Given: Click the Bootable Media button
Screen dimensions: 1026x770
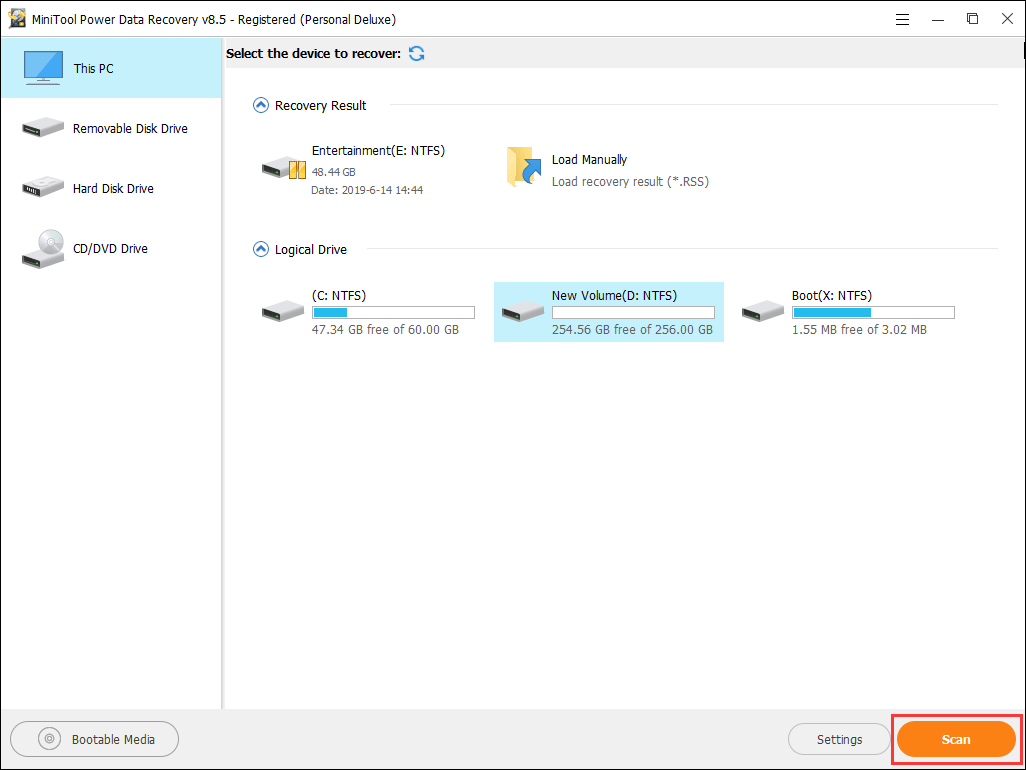Looking at the screenshot, I should [x=94, y=739].
